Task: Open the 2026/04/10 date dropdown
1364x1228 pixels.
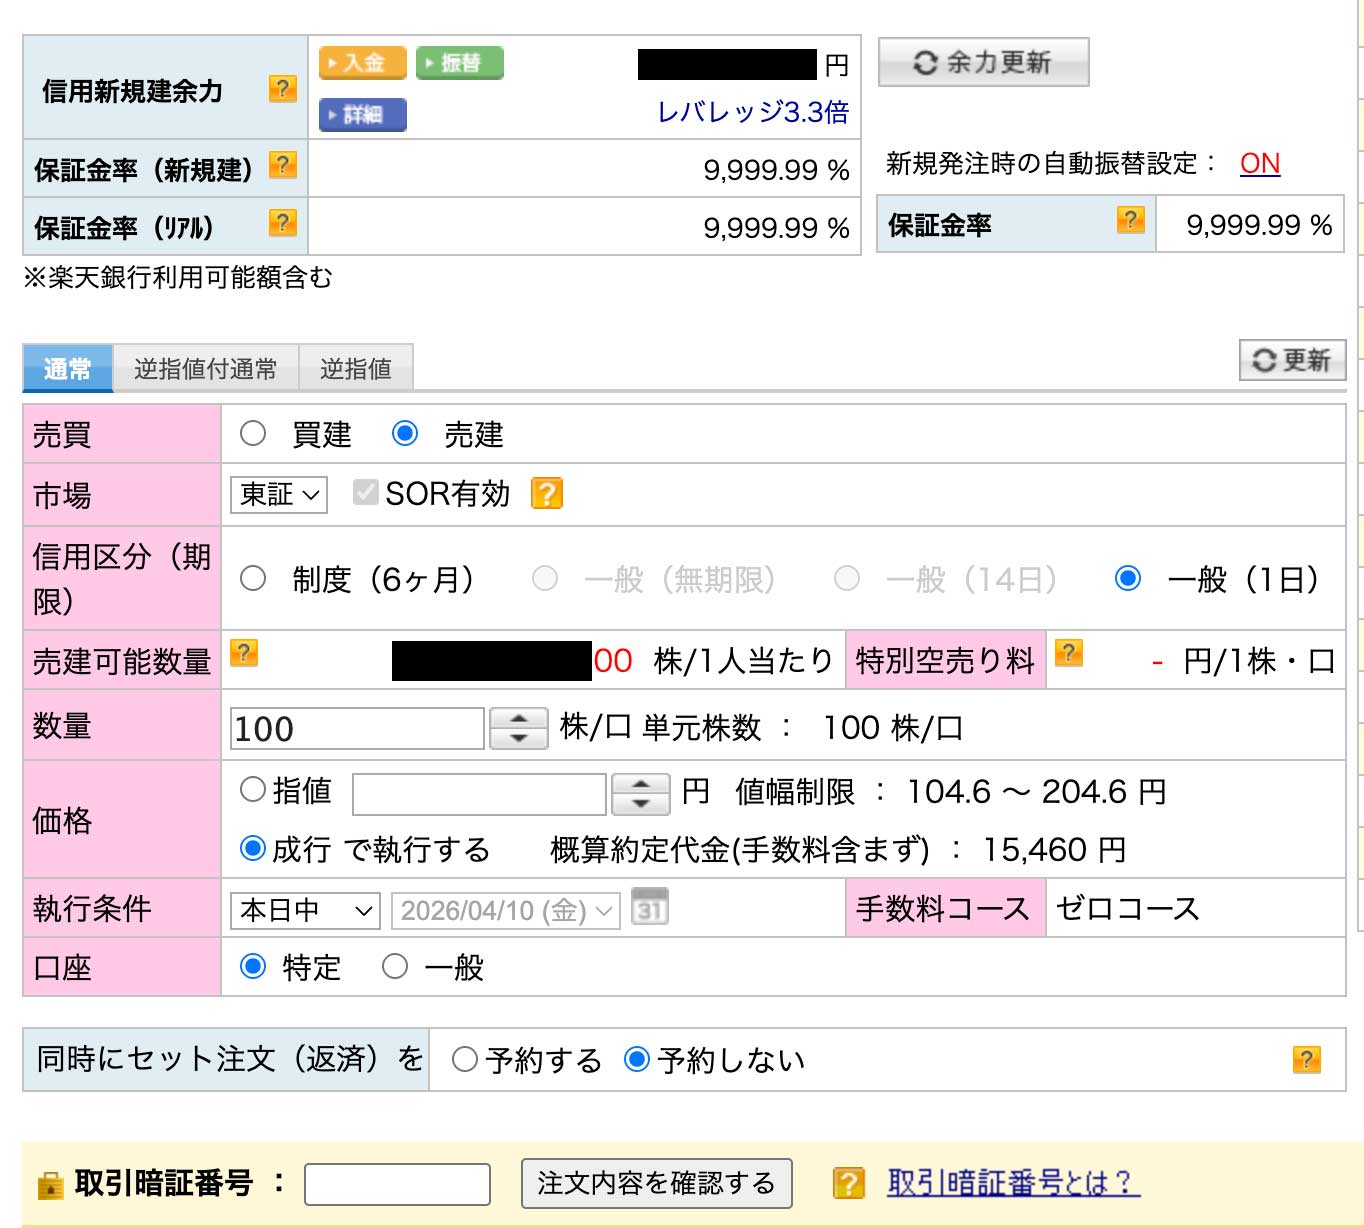Action: pos(505,910)
